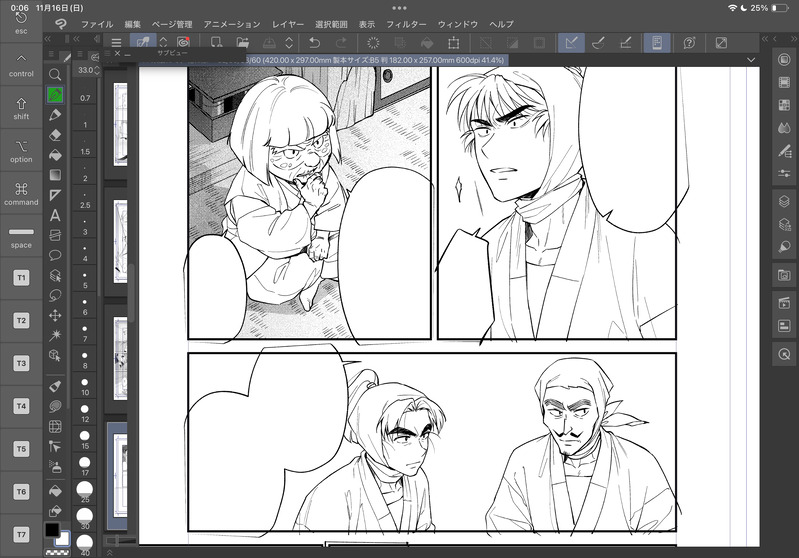The width and height of the screenshot is (799, 558).
Task: Select the Eraser tool
Action: click(x=55, y=135)
